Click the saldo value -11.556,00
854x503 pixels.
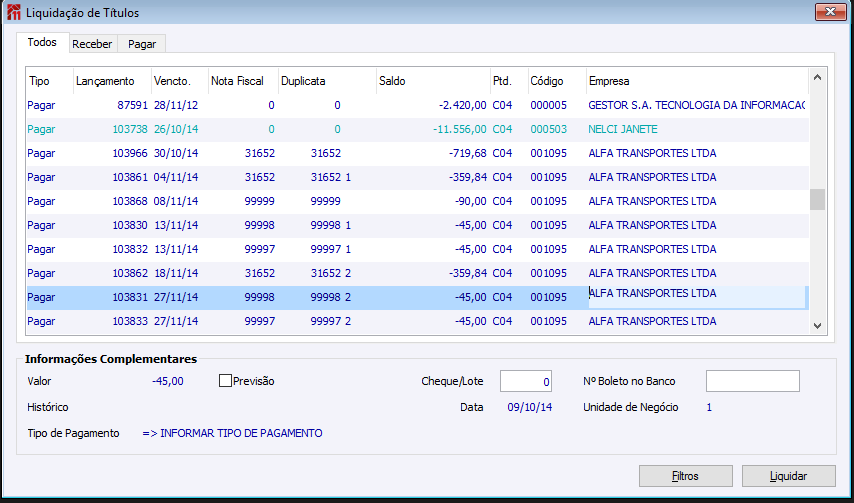(460, 130)
